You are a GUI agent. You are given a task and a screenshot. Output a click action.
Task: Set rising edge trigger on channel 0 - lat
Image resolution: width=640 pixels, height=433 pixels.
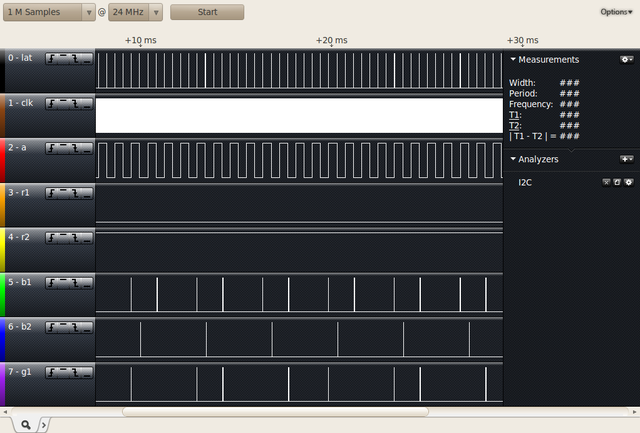click(x=51, y=59)
